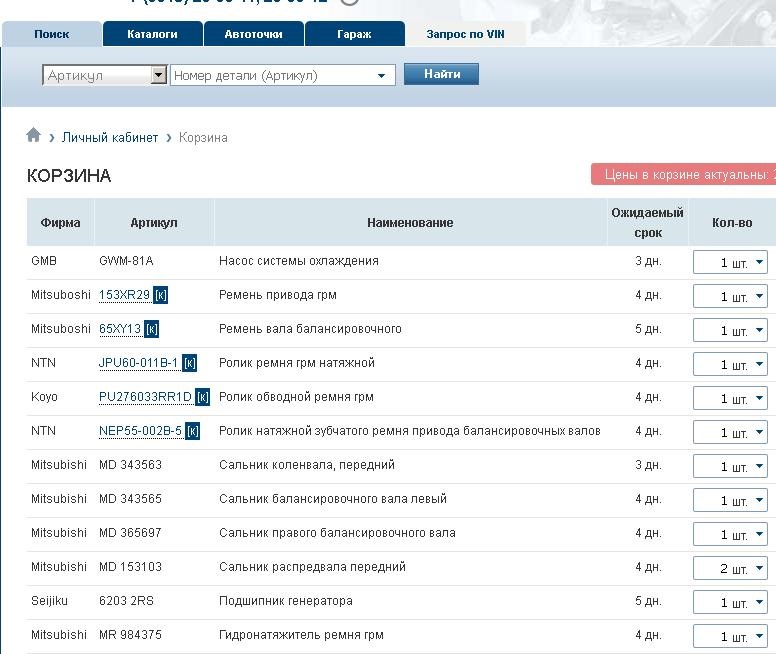Open catalog icon next to PU276033RR1D
Image resolution: width=776 pixels, height=654 pixels.
click(x=202, y=398)
